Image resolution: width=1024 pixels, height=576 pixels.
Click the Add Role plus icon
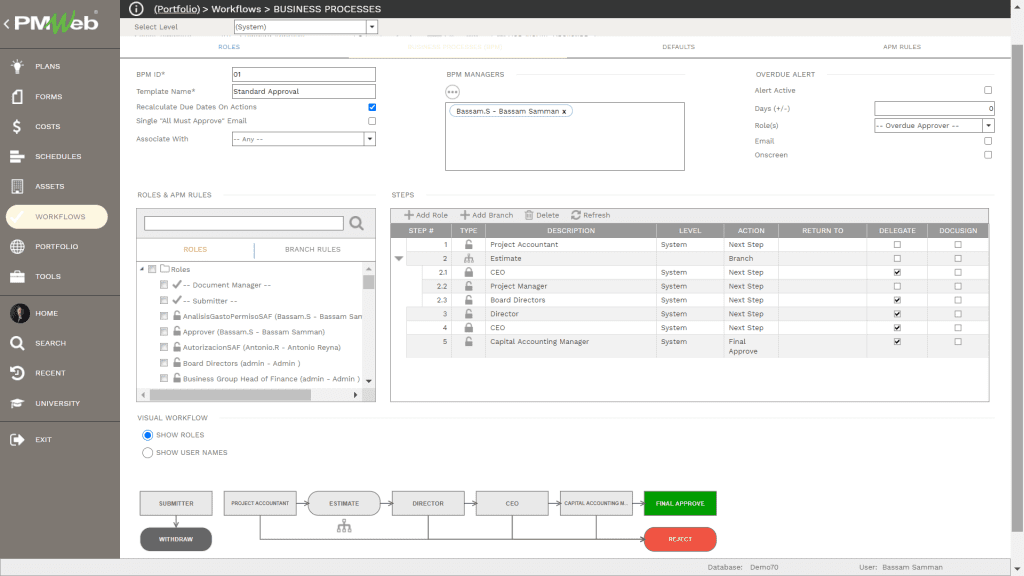click(x=409, y=215)
